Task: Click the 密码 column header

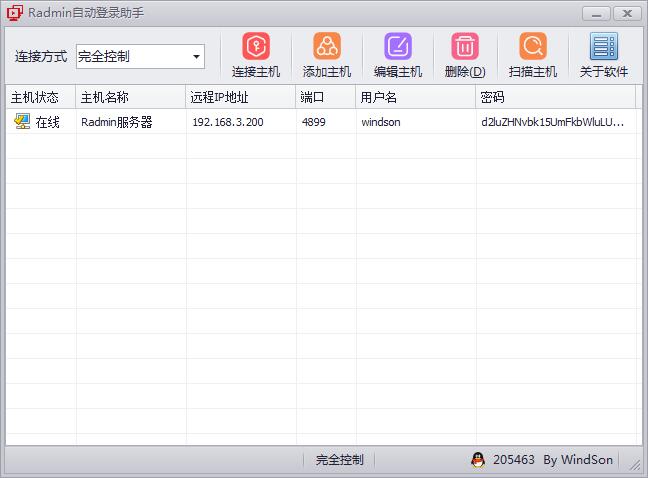Action: coord(556,97)
